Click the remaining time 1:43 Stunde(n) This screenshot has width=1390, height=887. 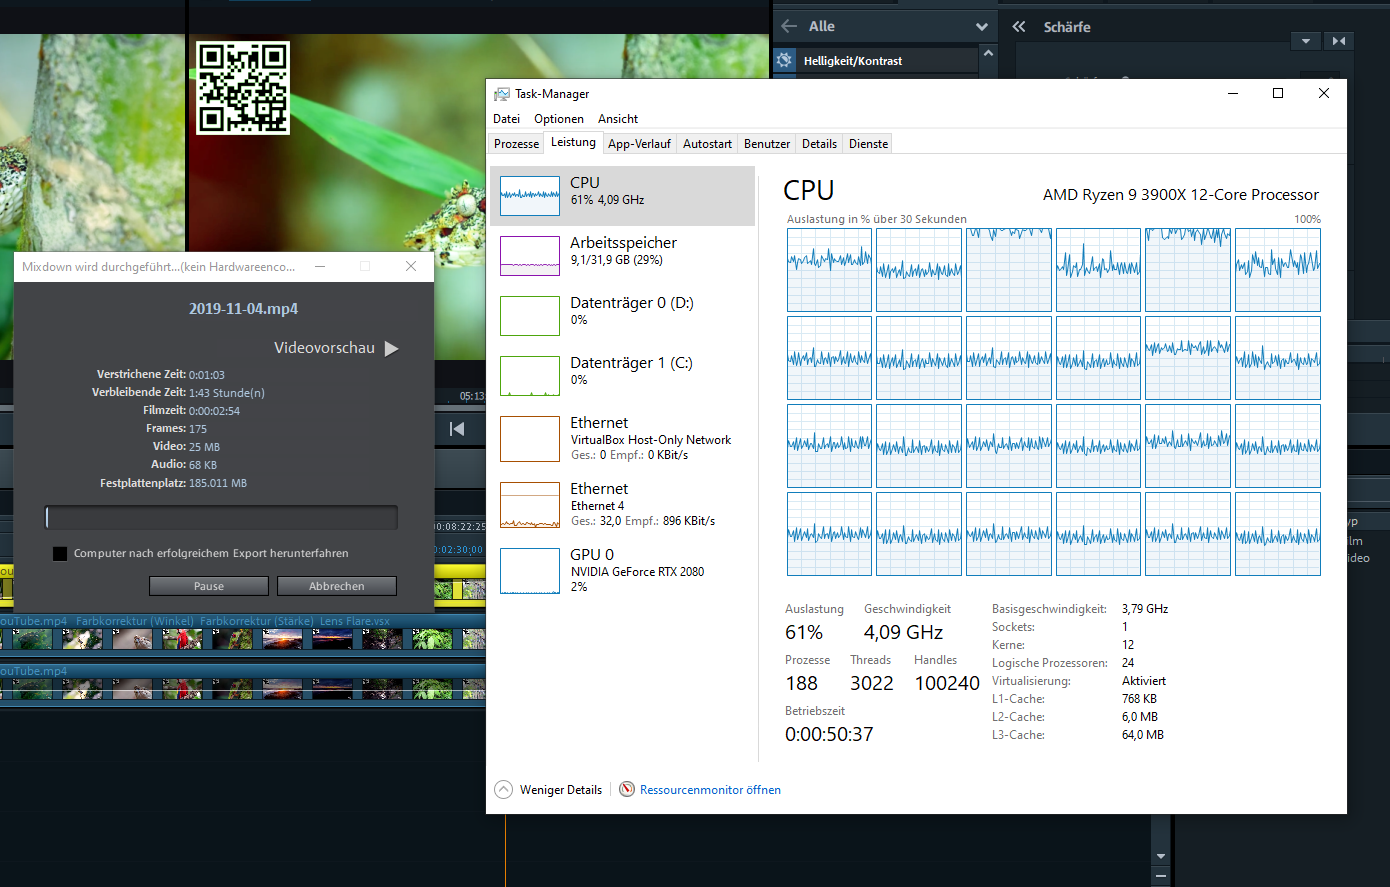227,393
